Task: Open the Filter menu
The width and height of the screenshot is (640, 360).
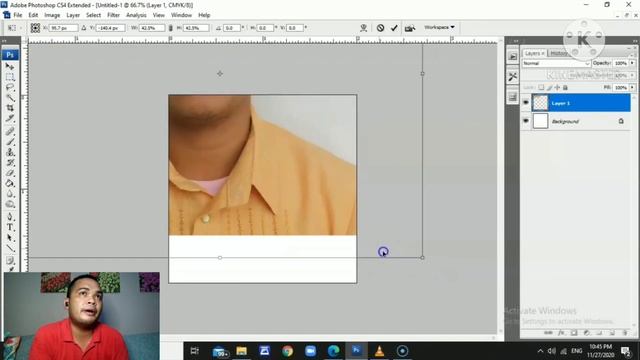Action: click(x=113, y=15)
